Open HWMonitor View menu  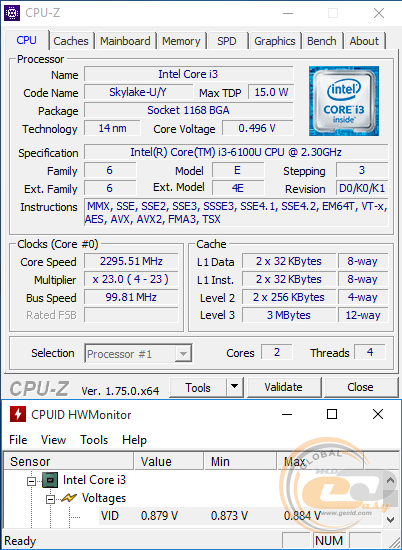coord(53,440)
